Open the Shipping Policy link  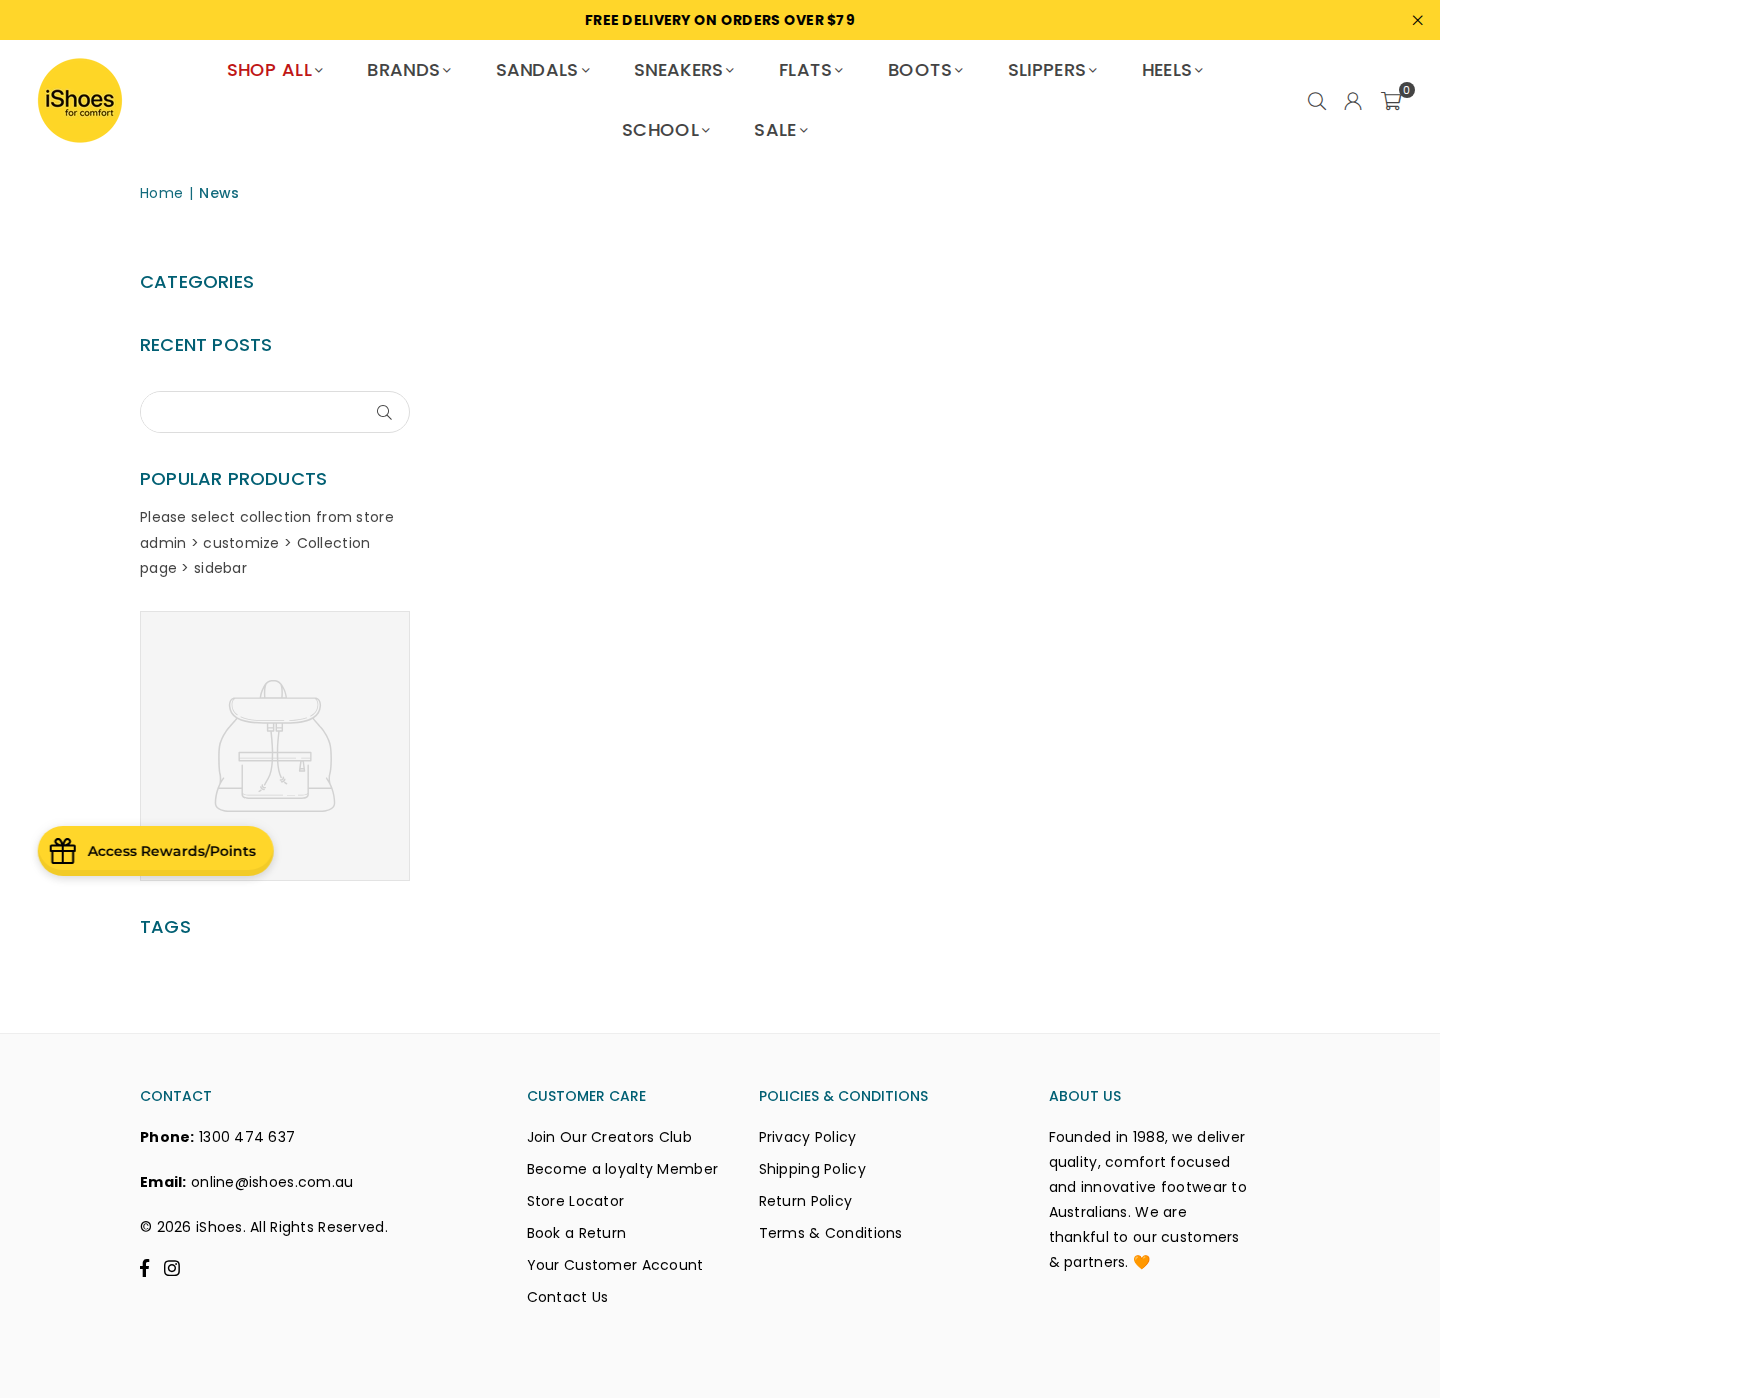point(812,1169)
